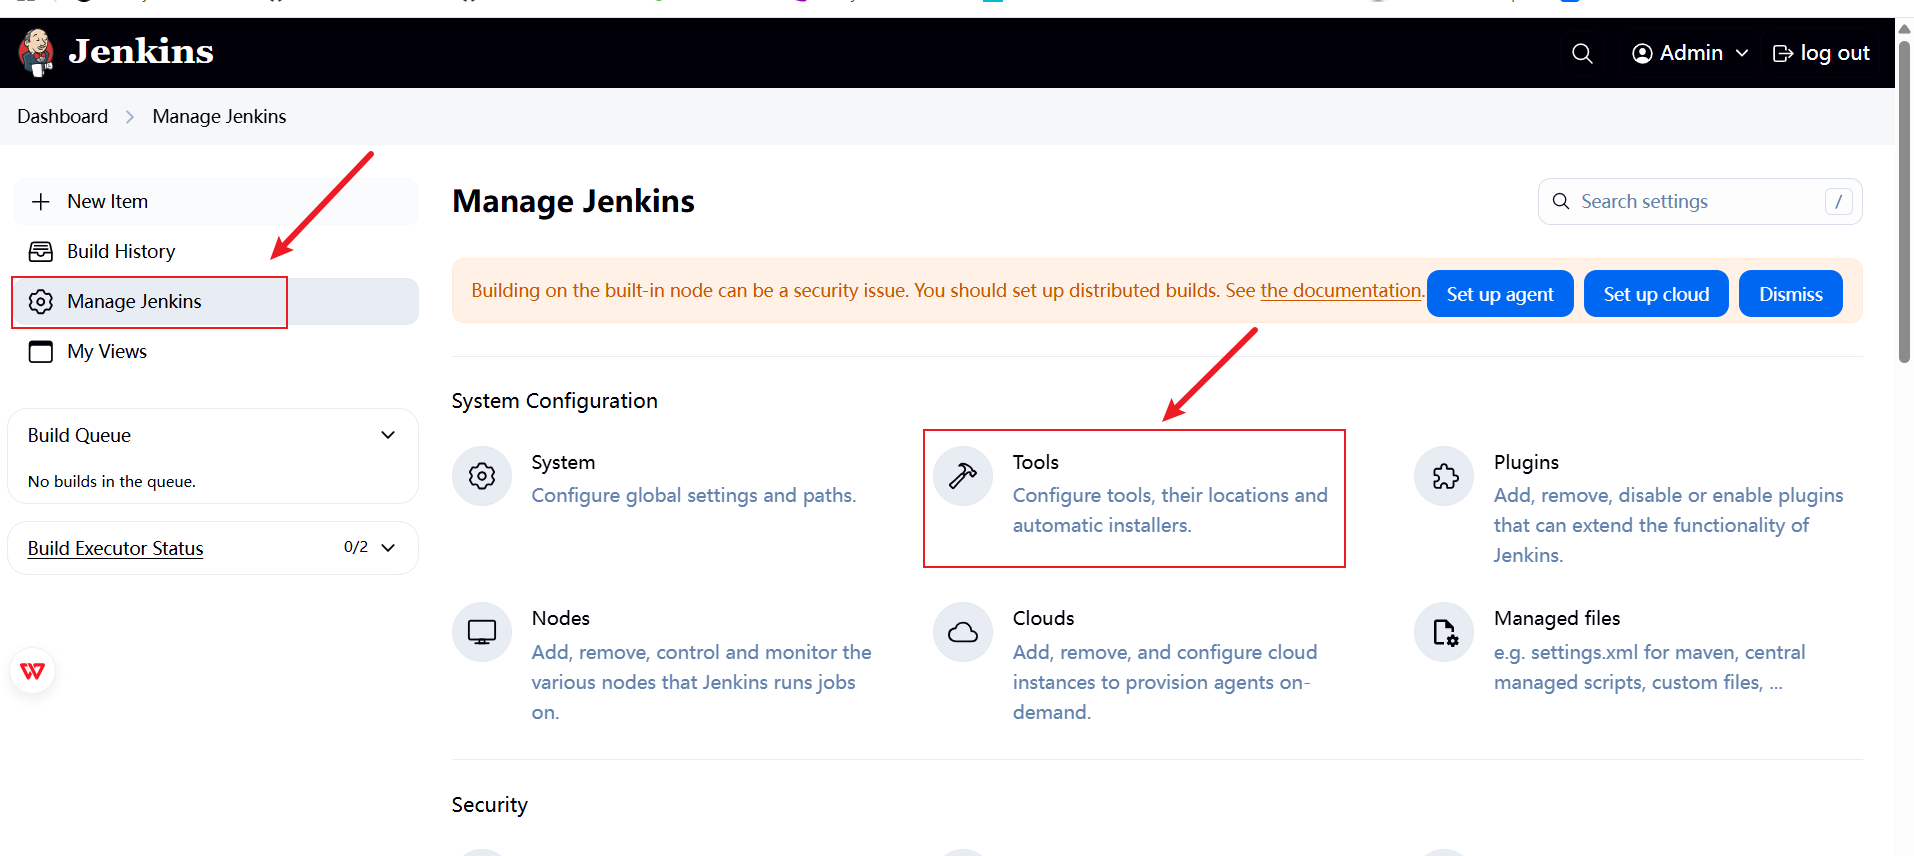
Task: Click the Tools hammer icon
Action: pos(963,476)
